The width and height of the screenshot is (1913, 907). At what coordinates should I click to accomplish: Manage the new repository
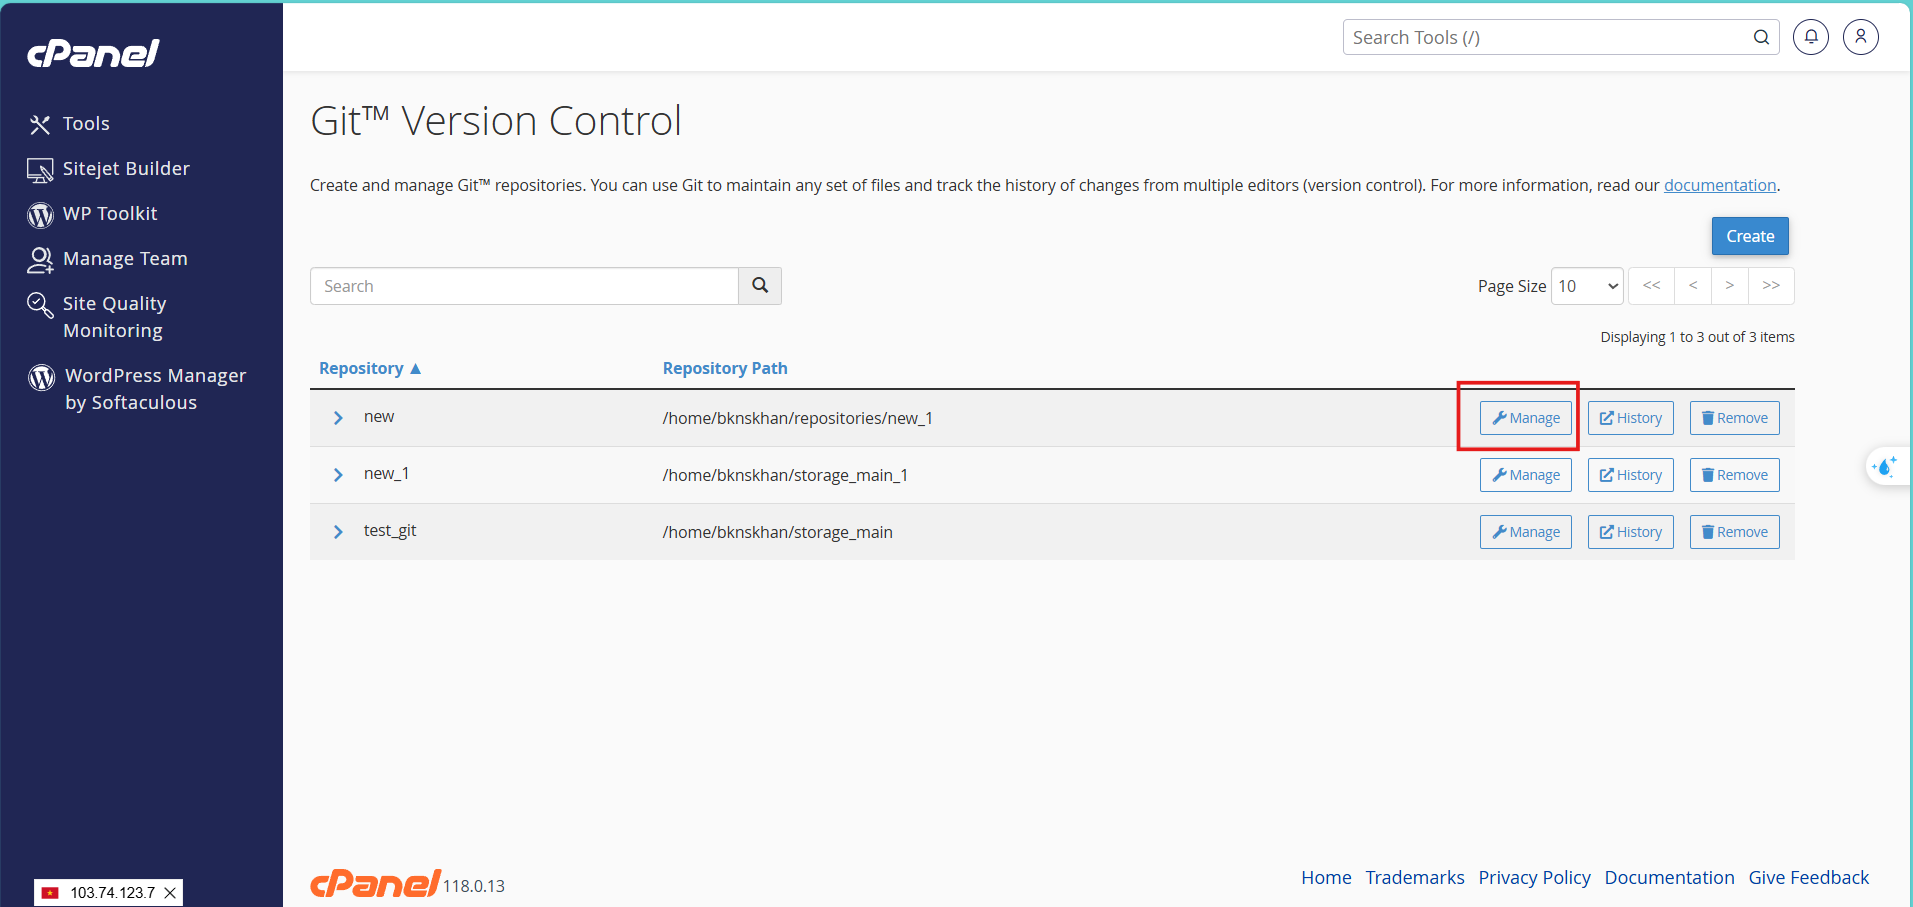pos(1526,418)
